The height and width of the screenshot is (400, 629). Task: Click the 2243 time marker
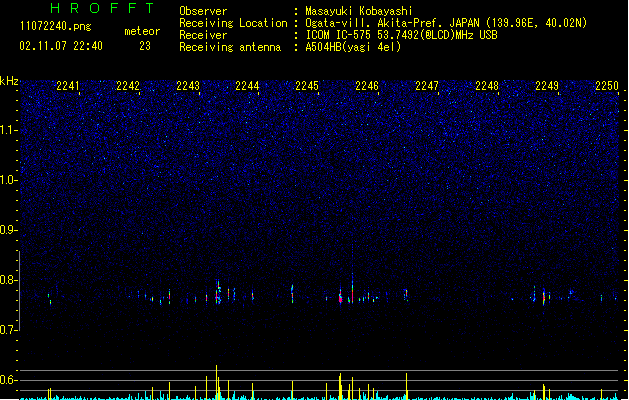188,86
